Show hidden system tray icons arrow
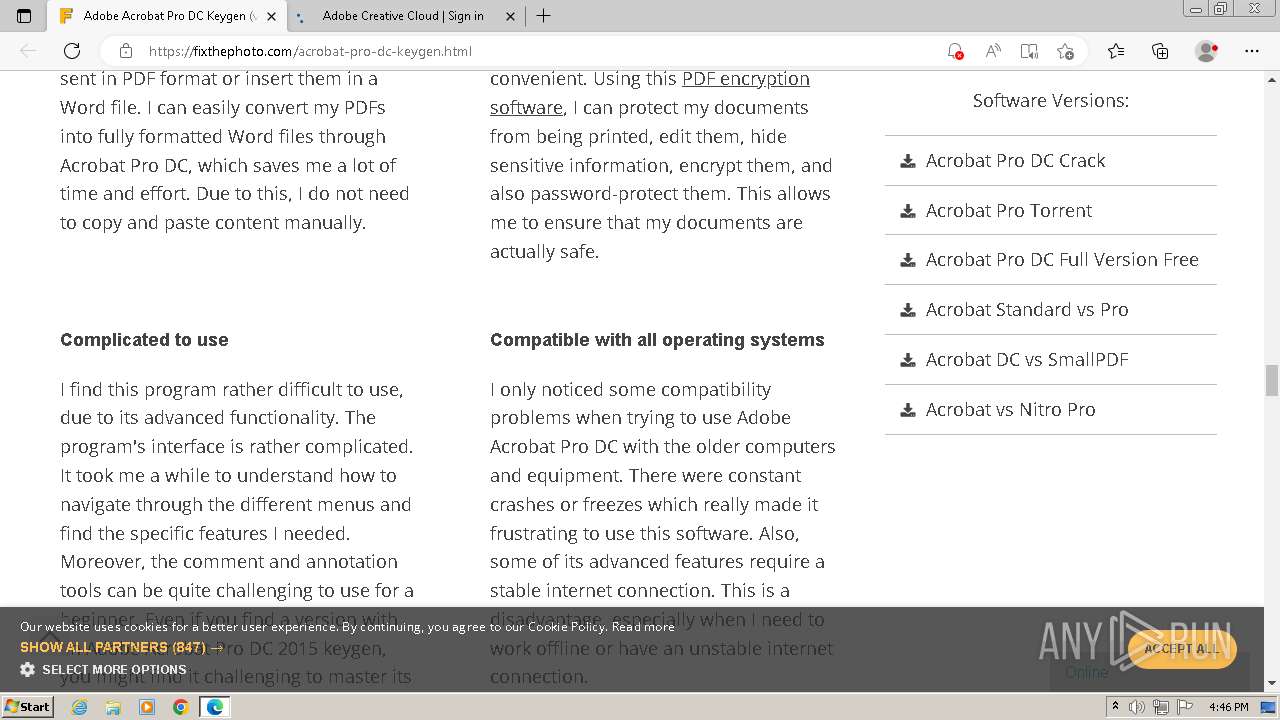 click(x=1115, y=707)
